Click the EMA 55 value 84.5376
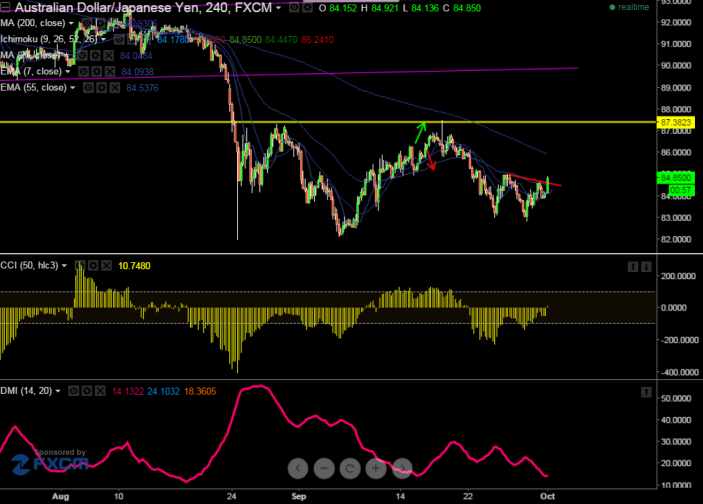This screenshot has width=703, height=504. pos(142,88)
